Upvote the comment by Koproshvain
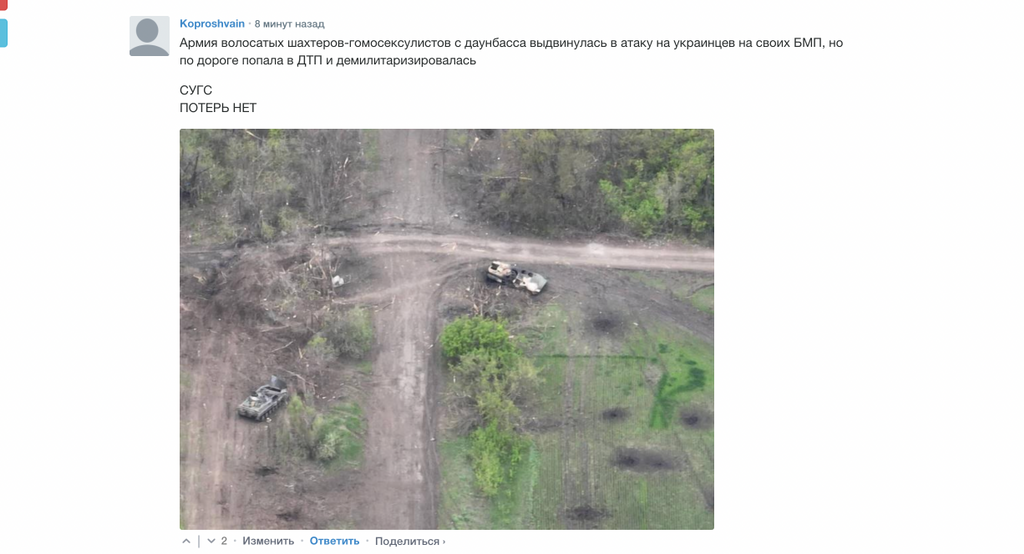Image resolution: width=1024 pixels, height=554 pixels. 186,541
